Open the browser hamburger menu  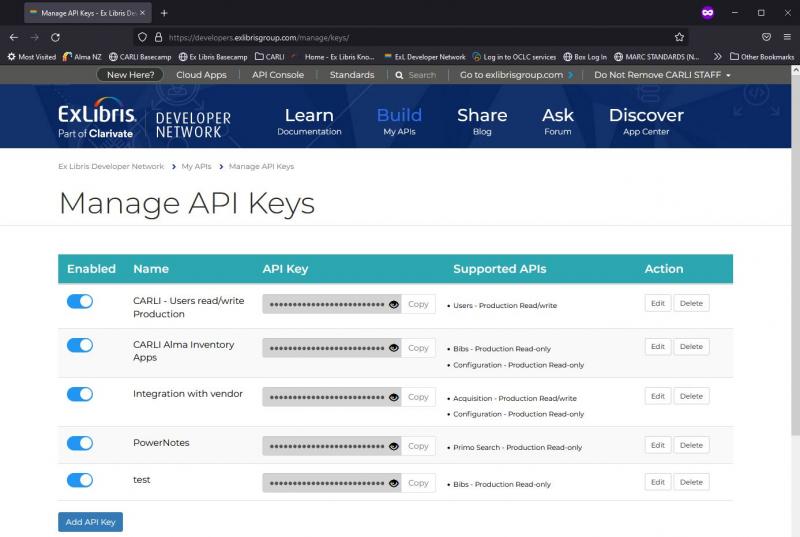[x=787, y=37]
